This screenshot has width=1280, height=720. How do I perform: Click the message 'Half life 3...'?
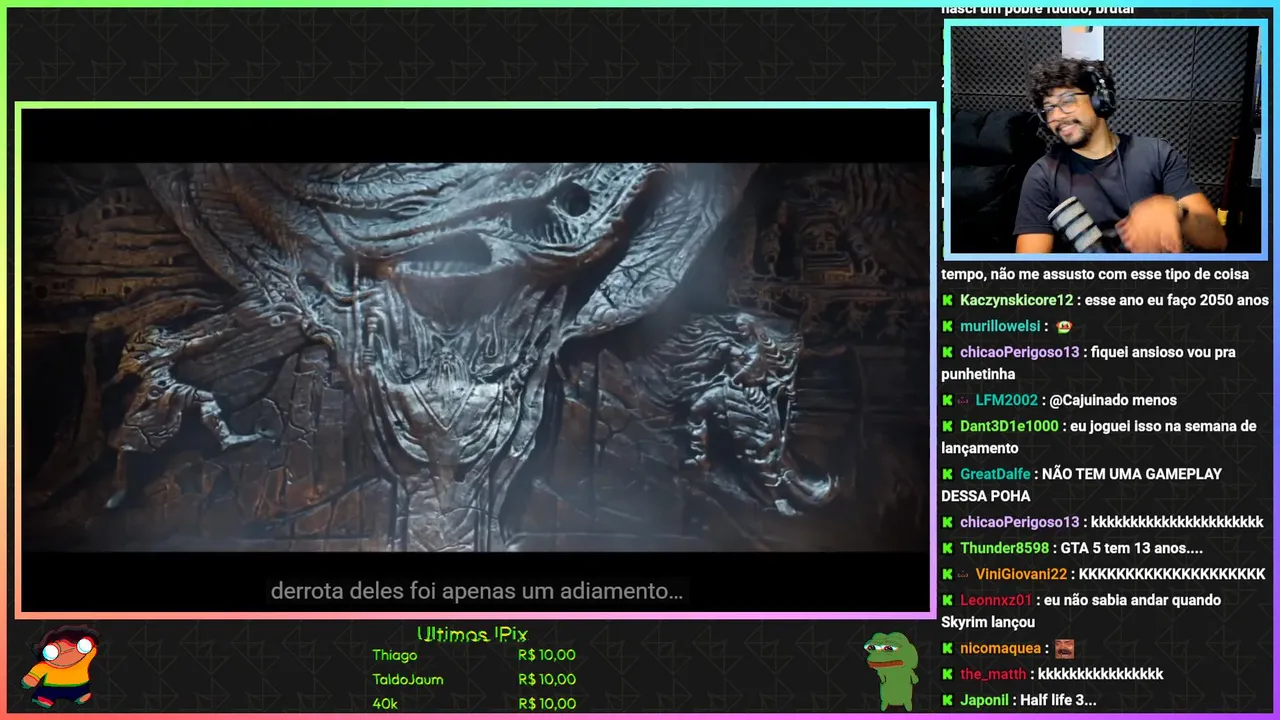pos(1058,700)
